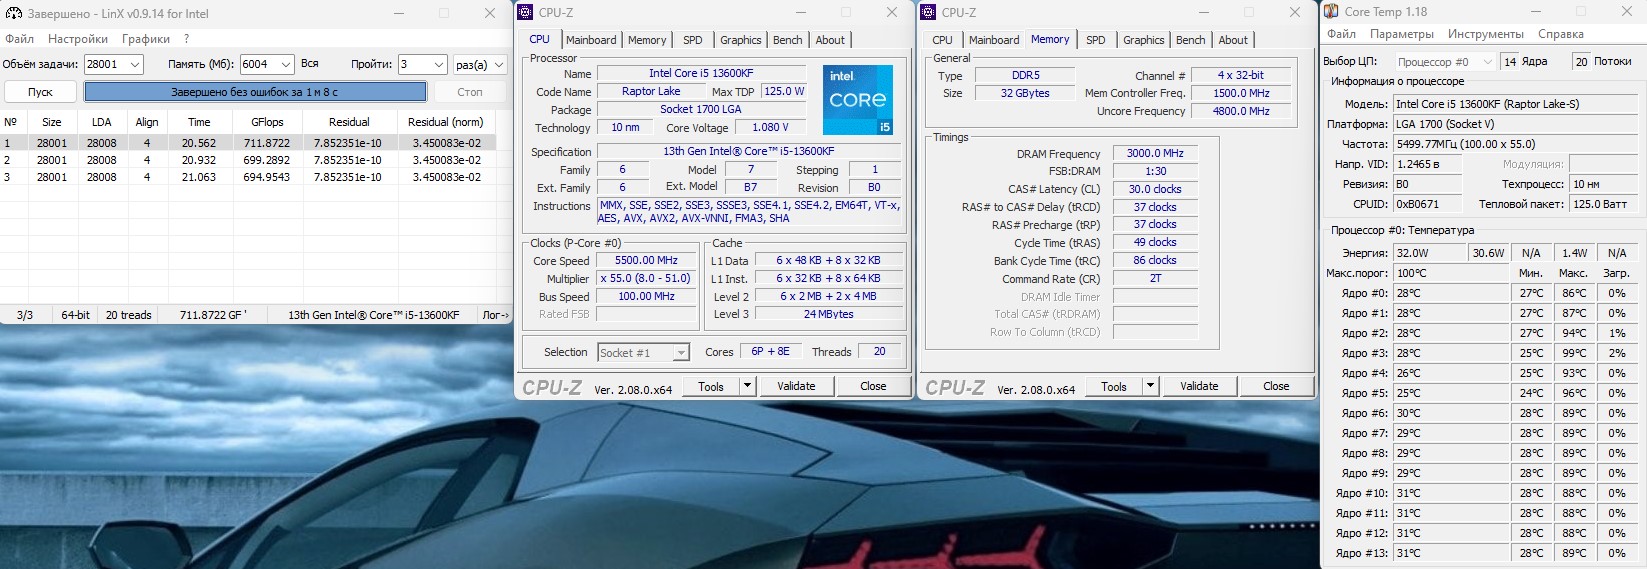Open Graphics tab in first CPU-Z window
This screenshot has height=569, width=1647.
point(741,40)
